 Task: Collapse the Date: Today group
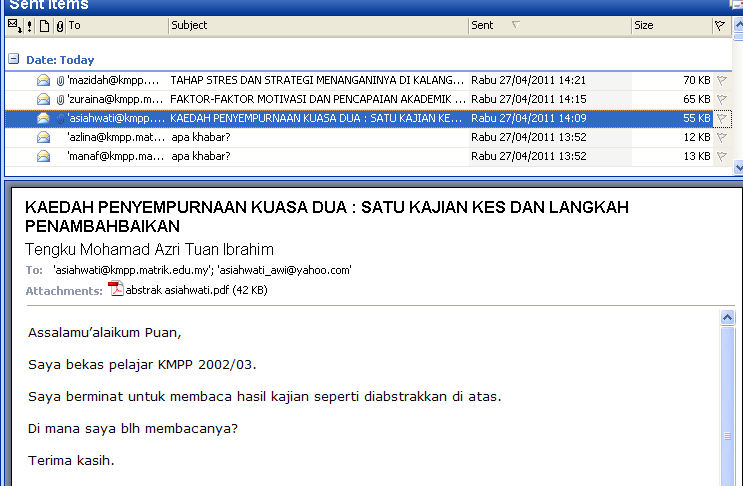[x=14, y=59]
